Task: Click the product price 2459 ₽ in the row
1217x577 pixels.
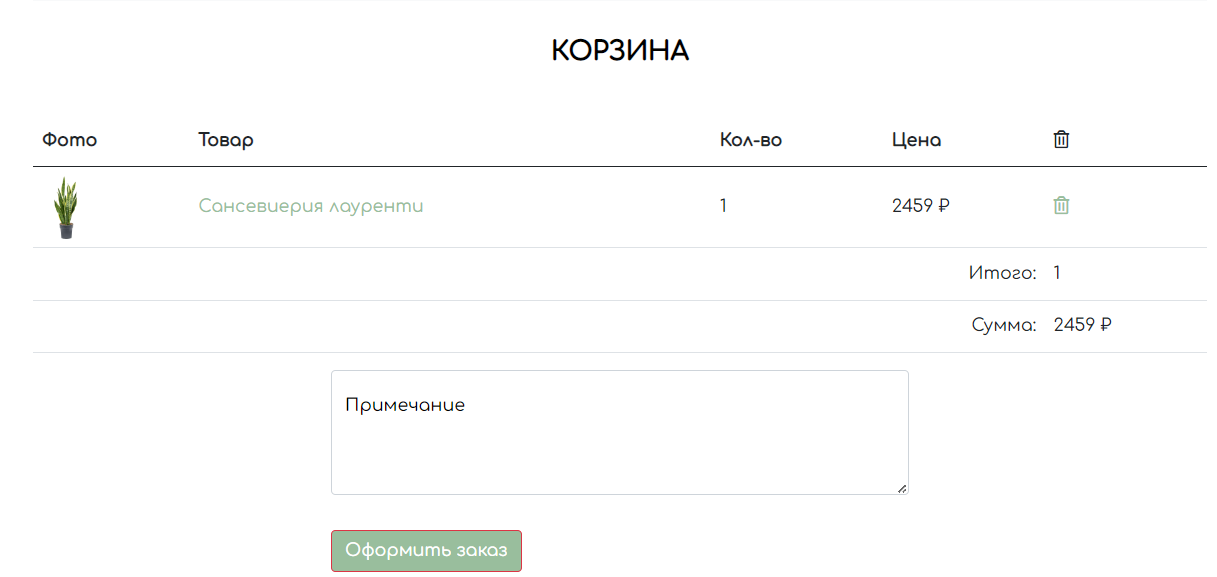Action: point(921,206)
